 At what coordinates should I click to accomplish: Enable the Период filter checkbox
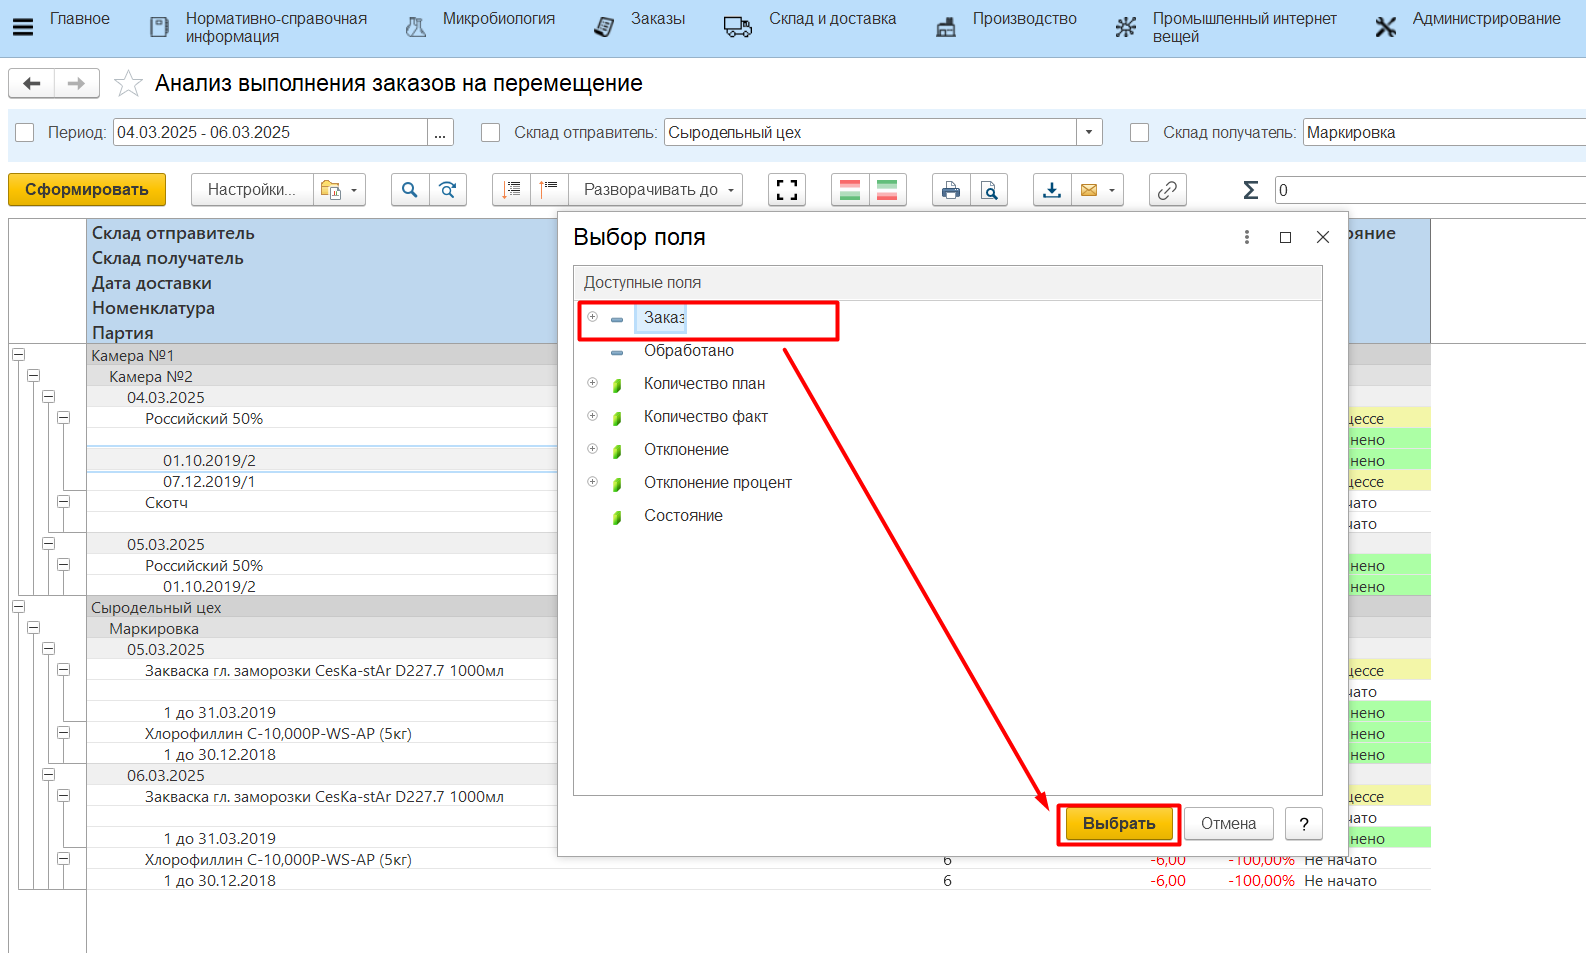pyautogui.click(x=25, y=133)
